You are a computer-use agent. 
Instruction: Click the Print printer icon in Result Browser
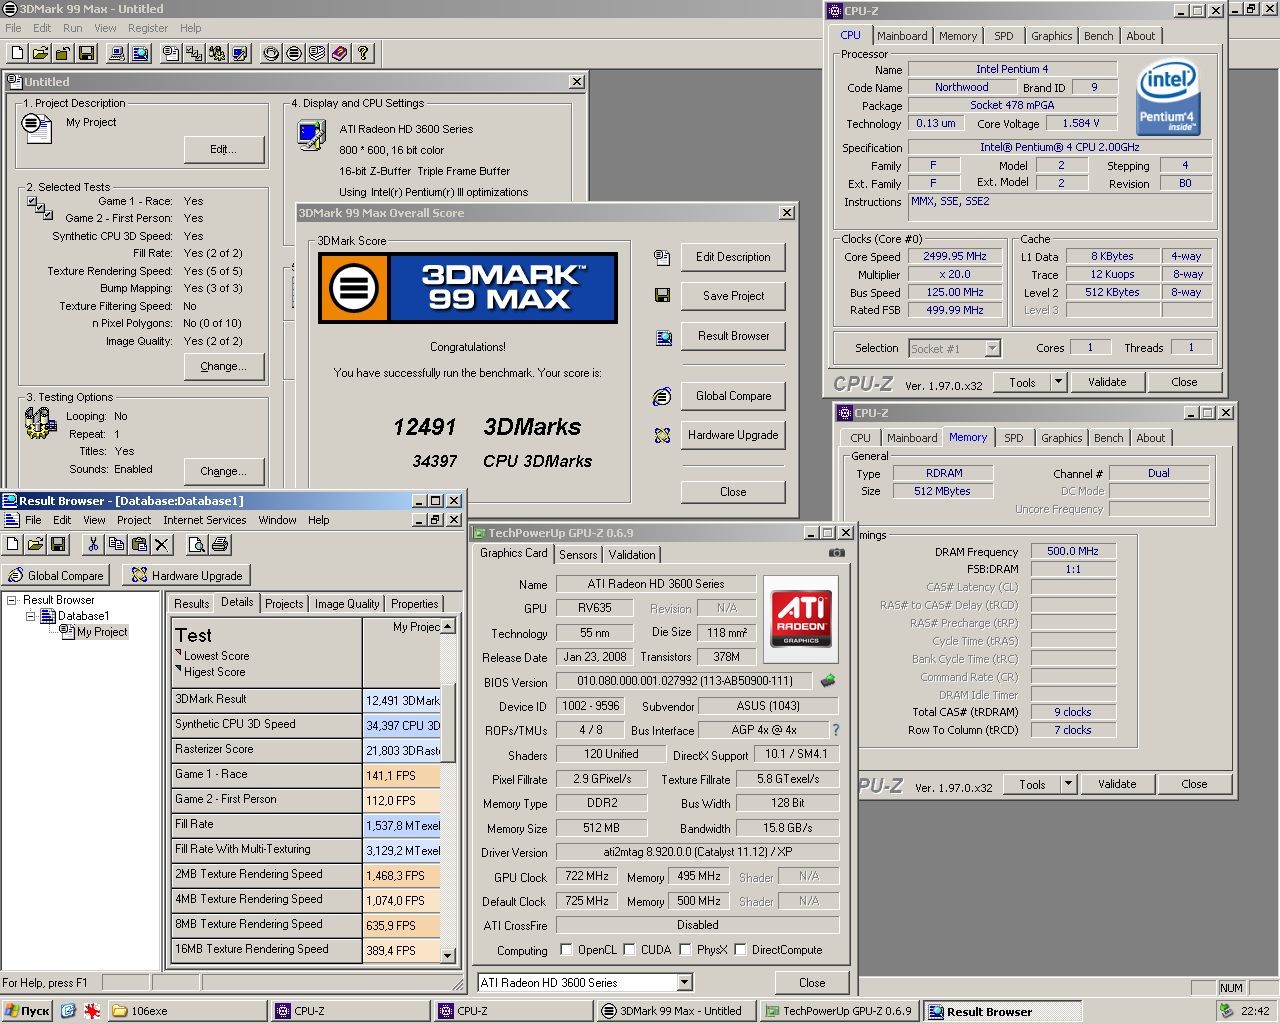pyautogui.click(x=220, y=544)
